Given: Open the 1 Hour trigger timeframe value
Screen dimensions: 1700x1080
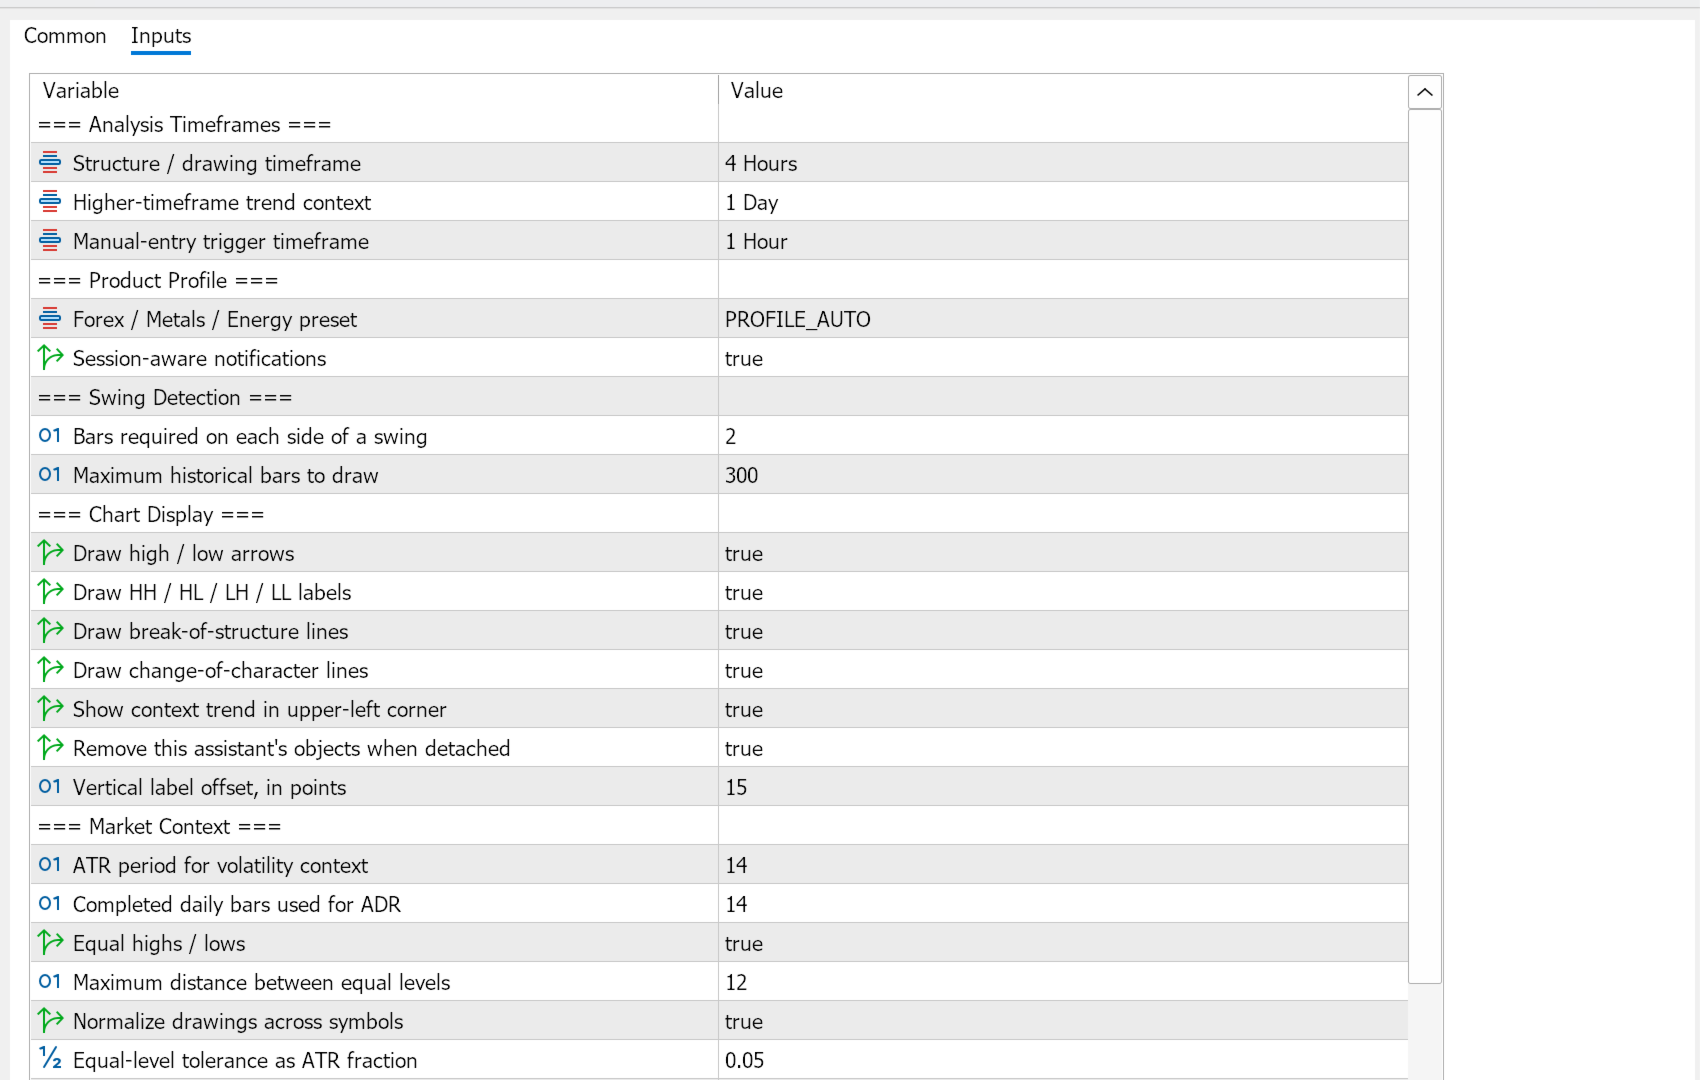Looking at the screenshot, I should pos(1062,241).
